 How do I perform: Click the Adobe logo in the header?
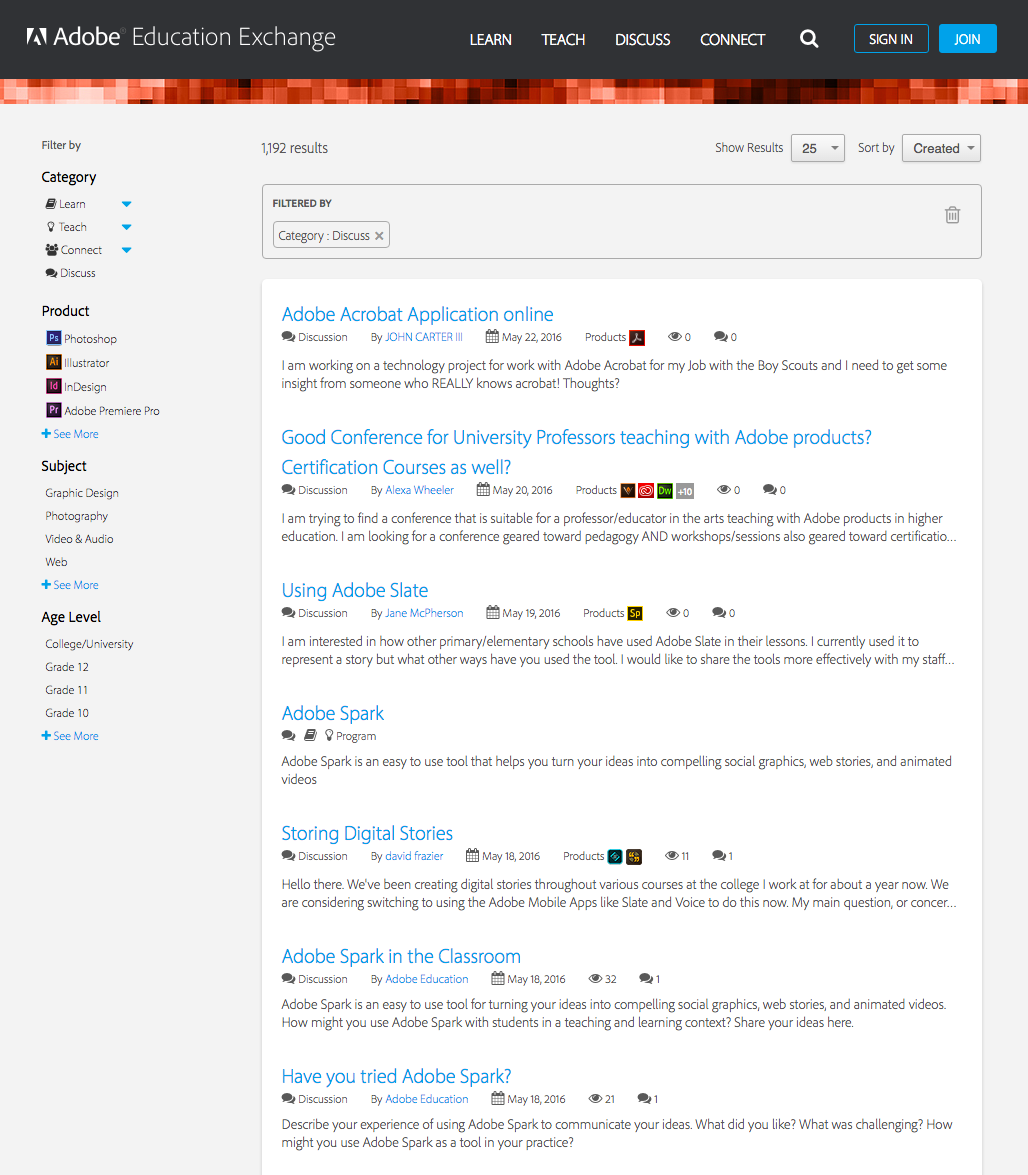(37, 37)
